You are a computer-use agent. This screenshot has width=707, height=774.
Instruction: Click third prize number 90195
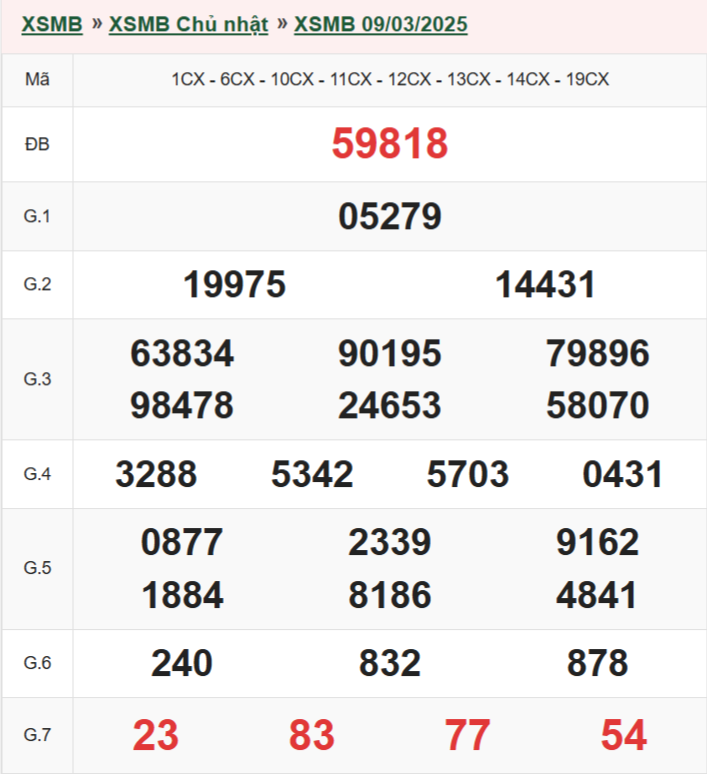point(390,353)
